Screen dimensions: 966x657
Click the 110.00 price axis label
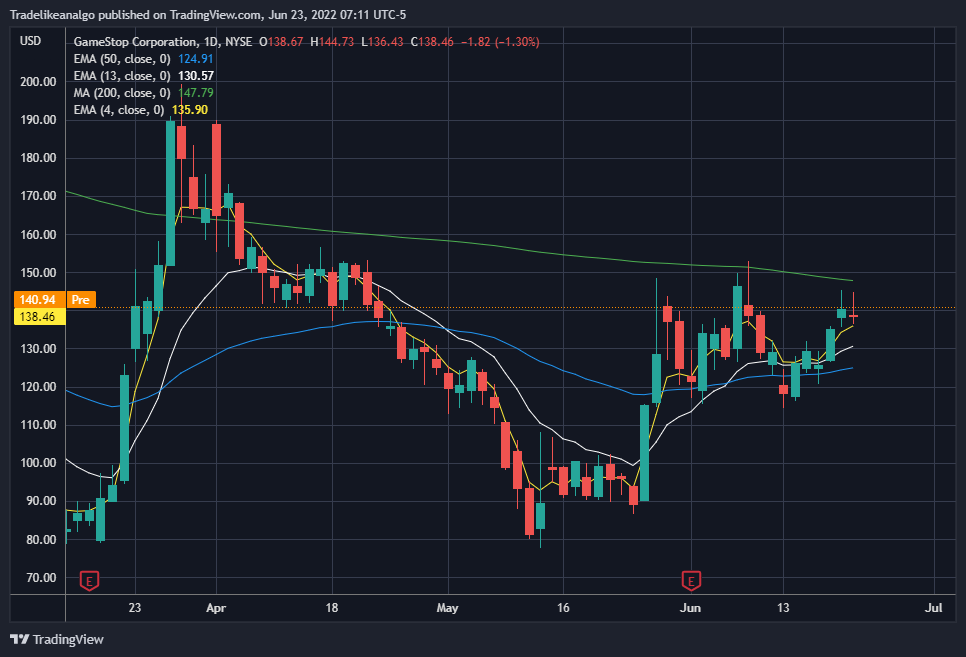(x=38, y=425)
